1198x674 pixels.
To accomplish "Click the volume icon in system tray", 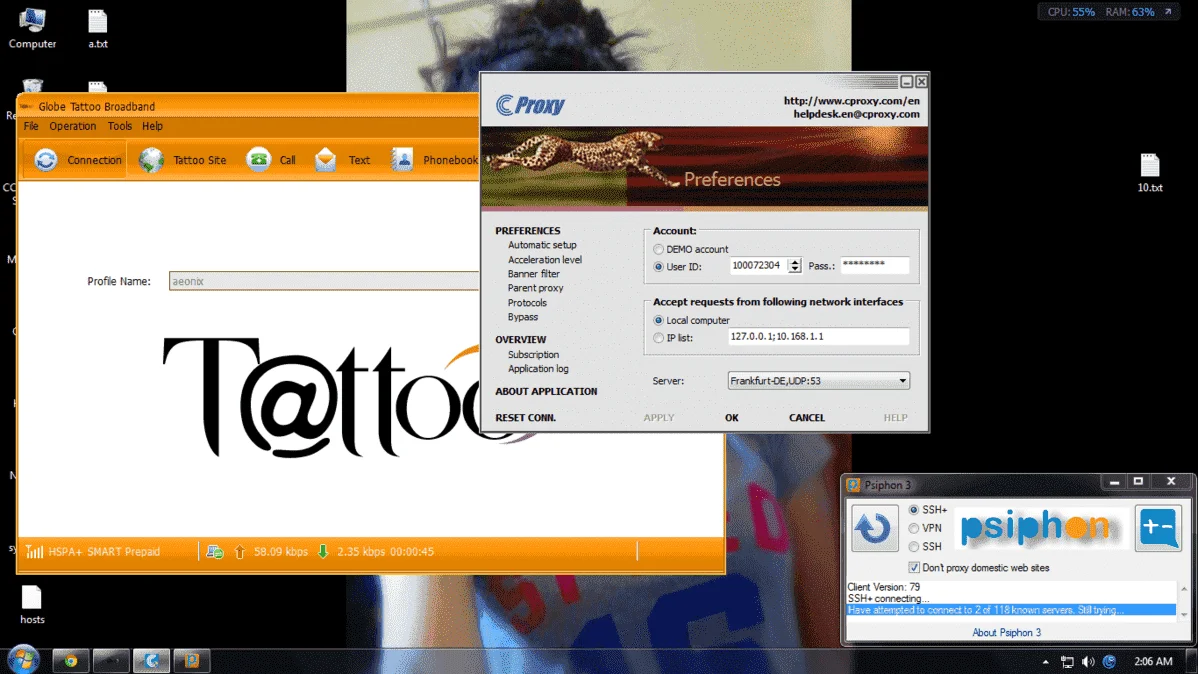I will tap(1088, 662).
